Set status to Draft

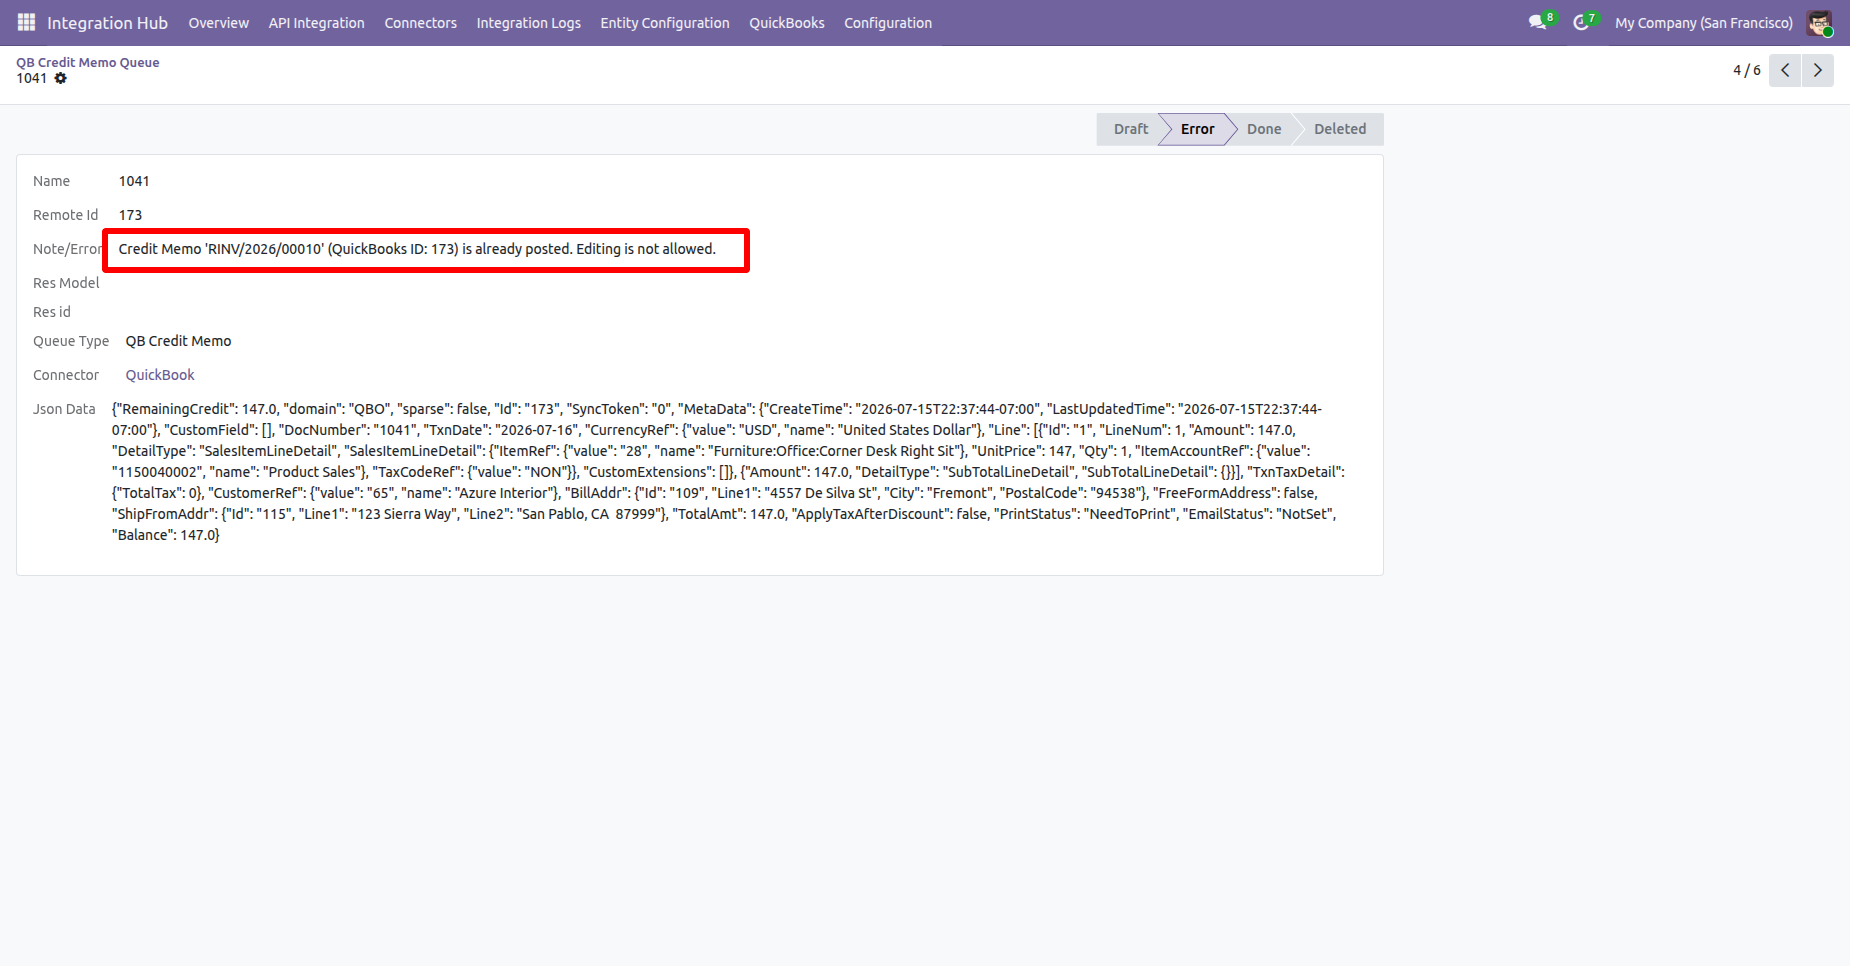click(x=1131, y=129)
